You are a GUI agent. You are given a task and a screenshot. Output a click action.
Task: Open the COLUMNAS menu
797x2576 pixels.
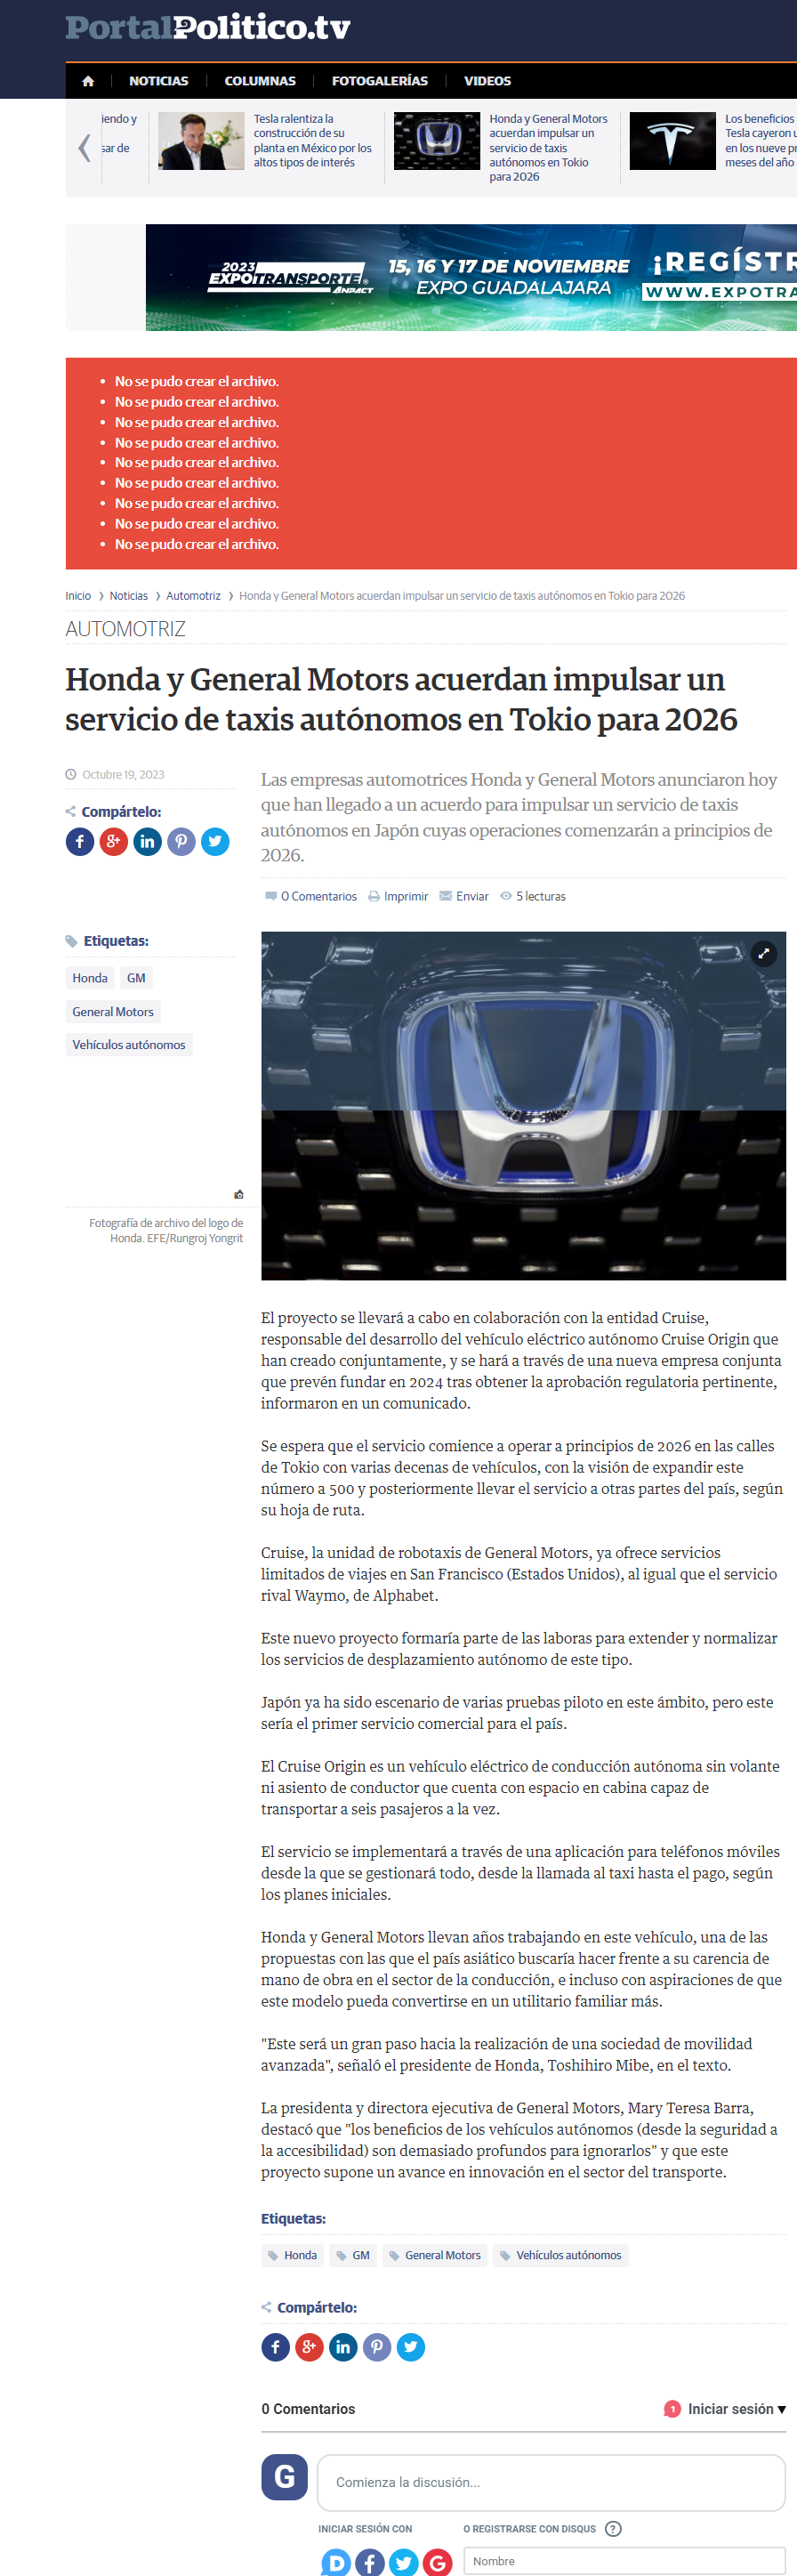[260, 81]
